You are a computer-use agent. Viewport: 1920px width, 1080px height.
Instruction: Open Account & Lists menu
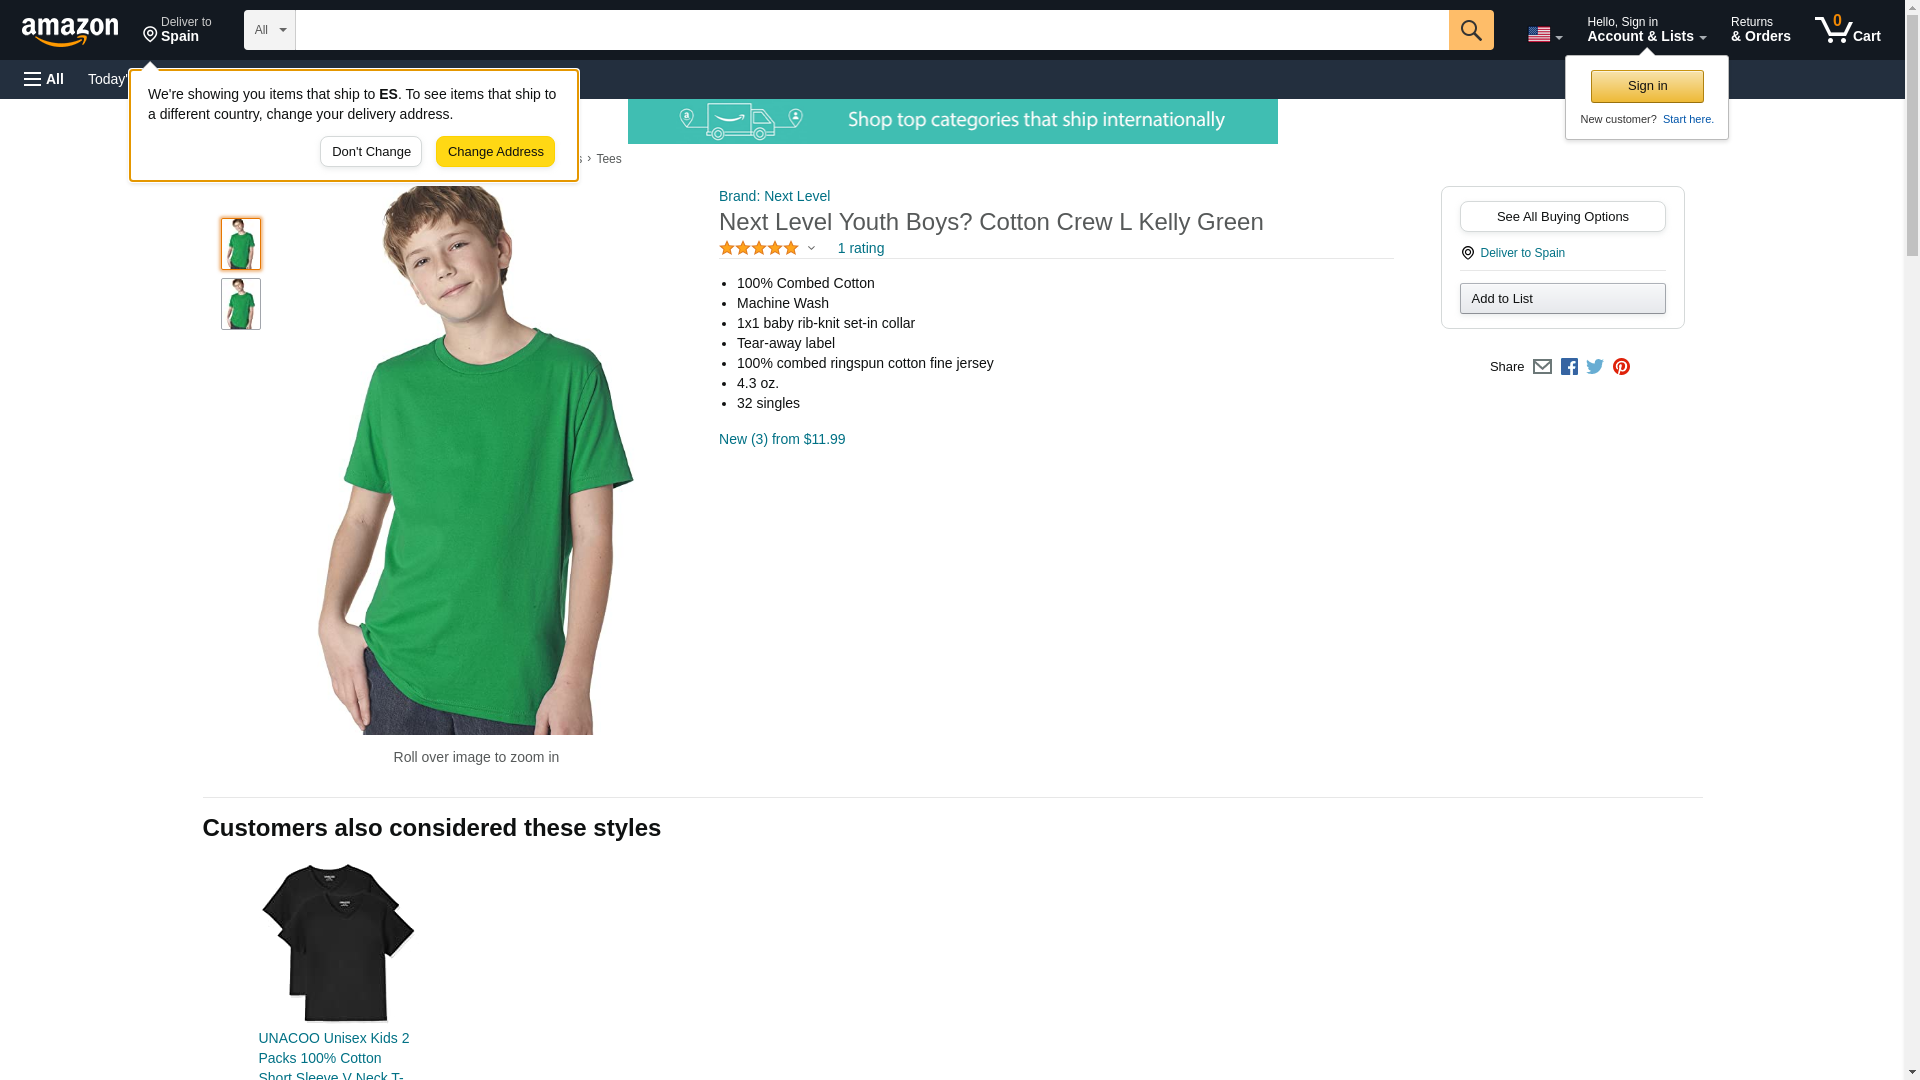tap(1645, 30)
